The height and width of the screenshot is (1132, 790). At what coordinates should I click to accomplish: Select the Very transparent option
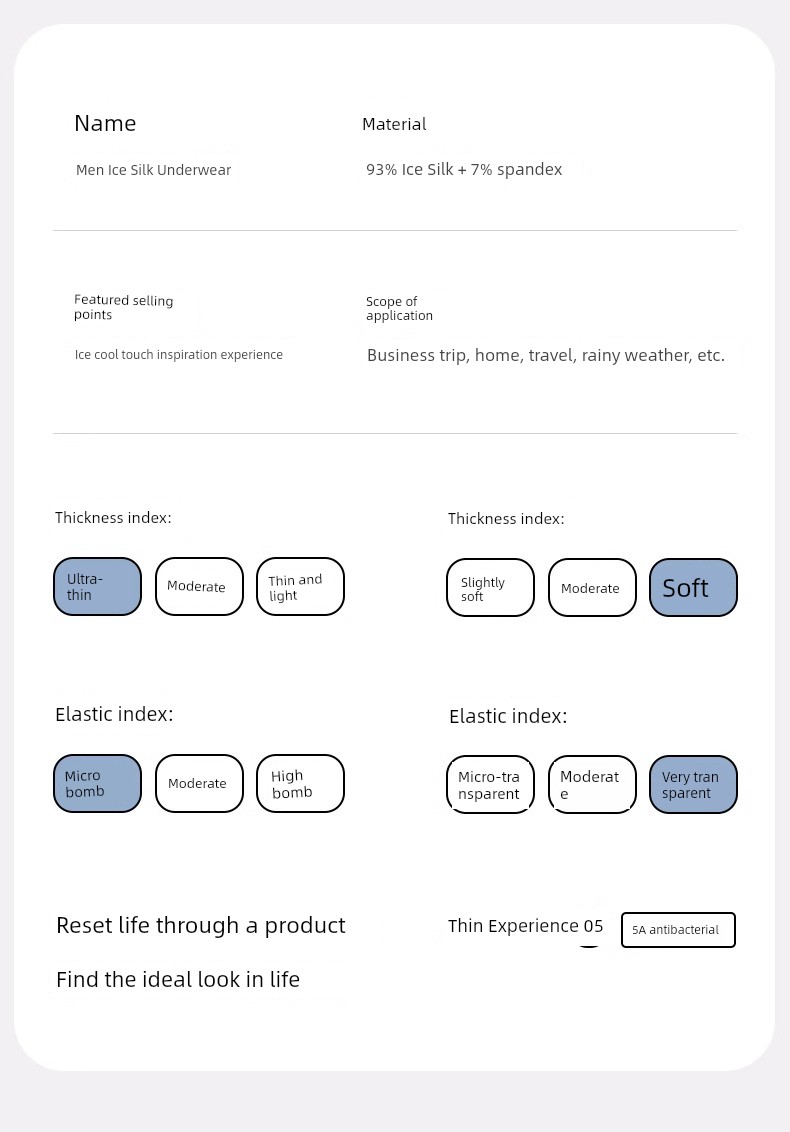tap(693, 785)
